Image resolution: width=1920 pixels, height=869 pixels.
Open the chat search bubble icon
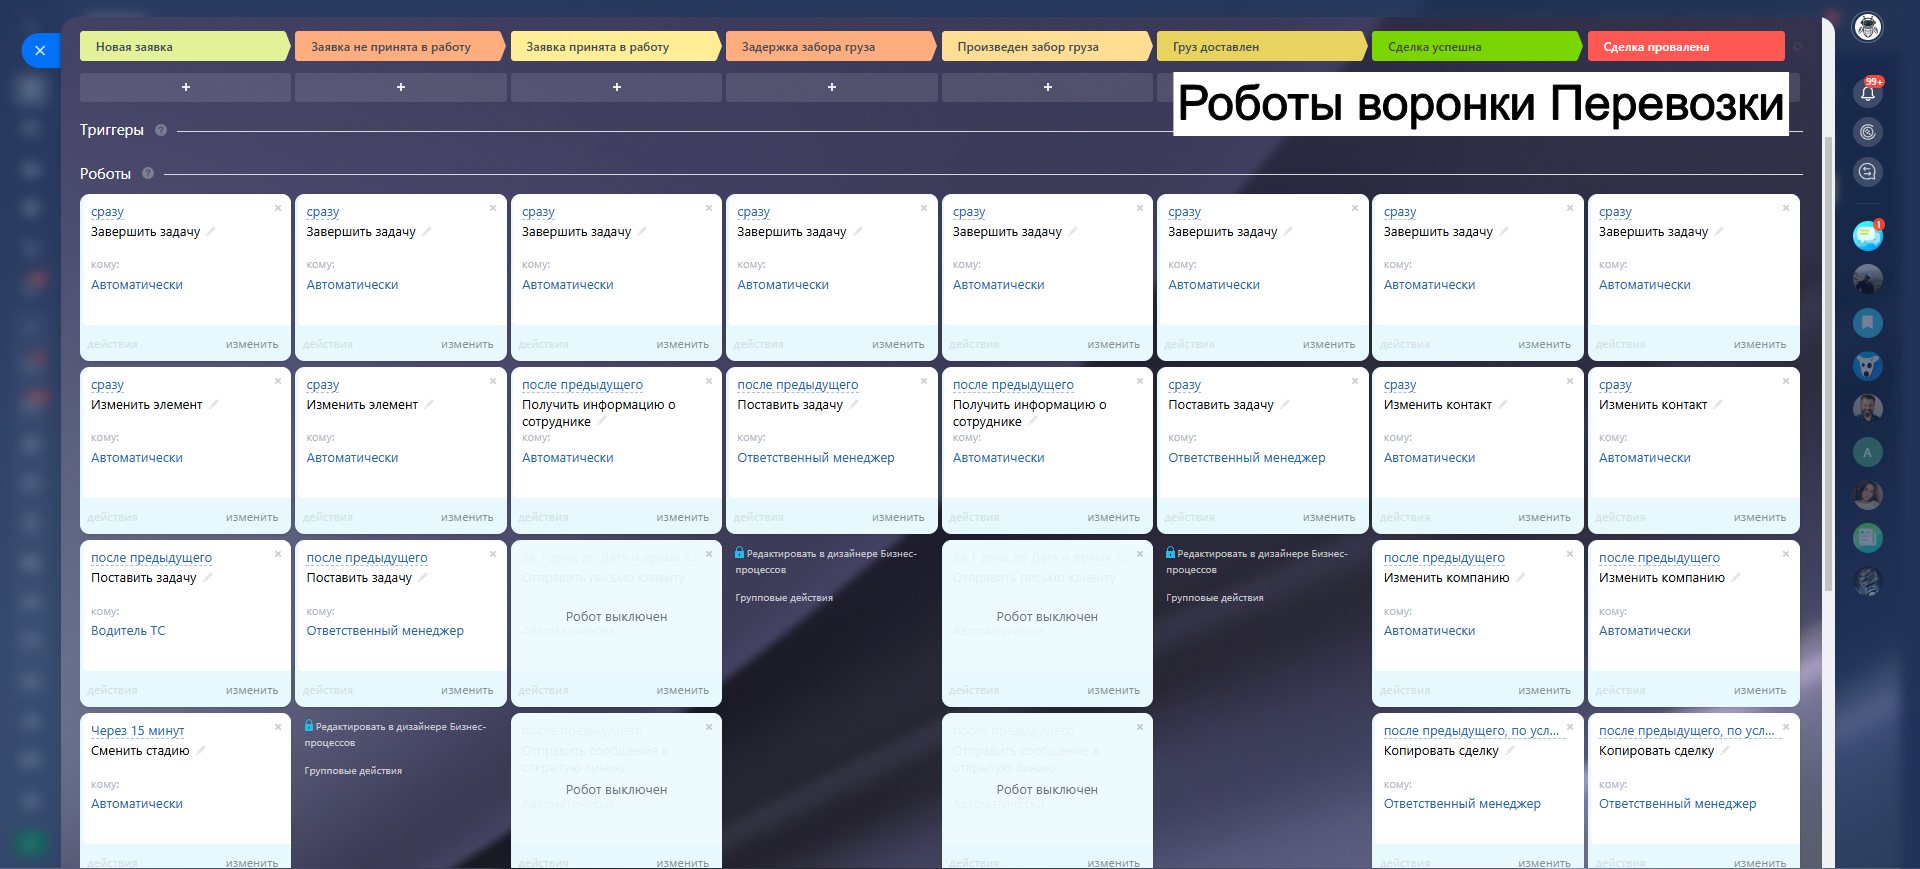click(1867, 172)
